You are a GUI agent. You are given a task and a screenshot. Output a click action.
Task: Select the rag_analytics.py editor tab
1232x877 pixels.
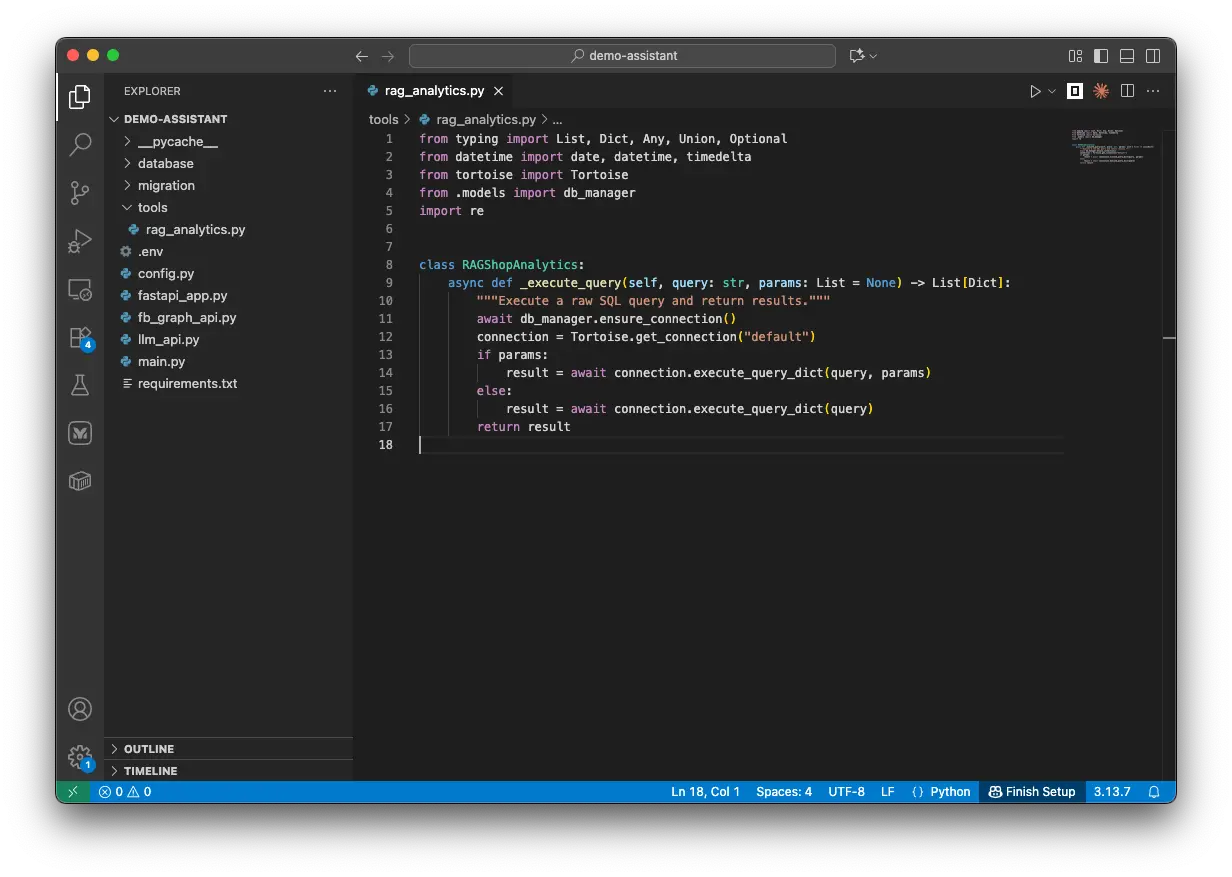(x=434, y=90)
